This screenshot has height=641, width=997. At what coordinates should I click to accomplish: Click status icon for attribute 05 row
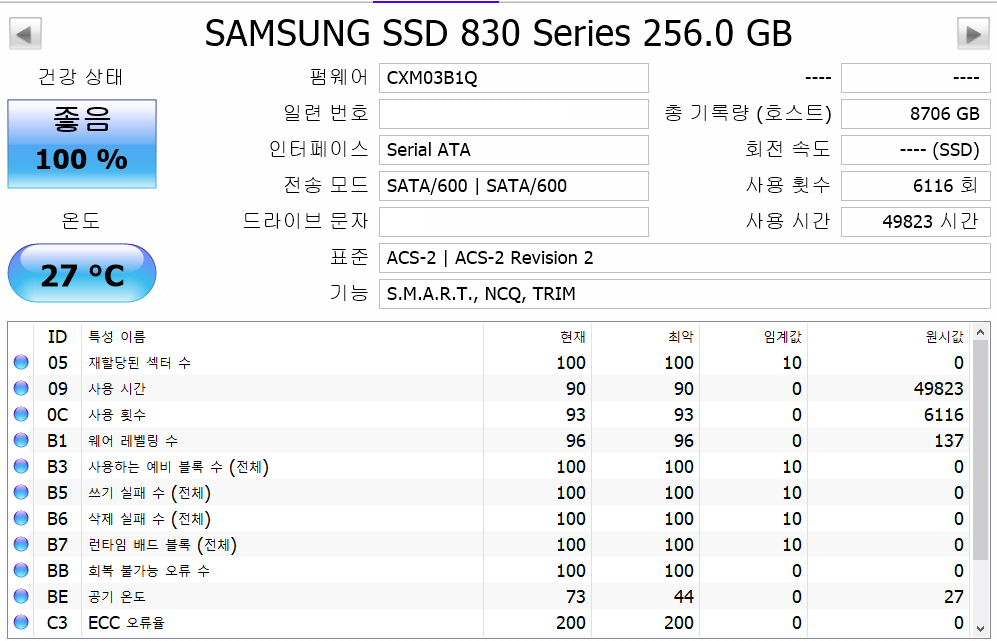click(21, 363)
